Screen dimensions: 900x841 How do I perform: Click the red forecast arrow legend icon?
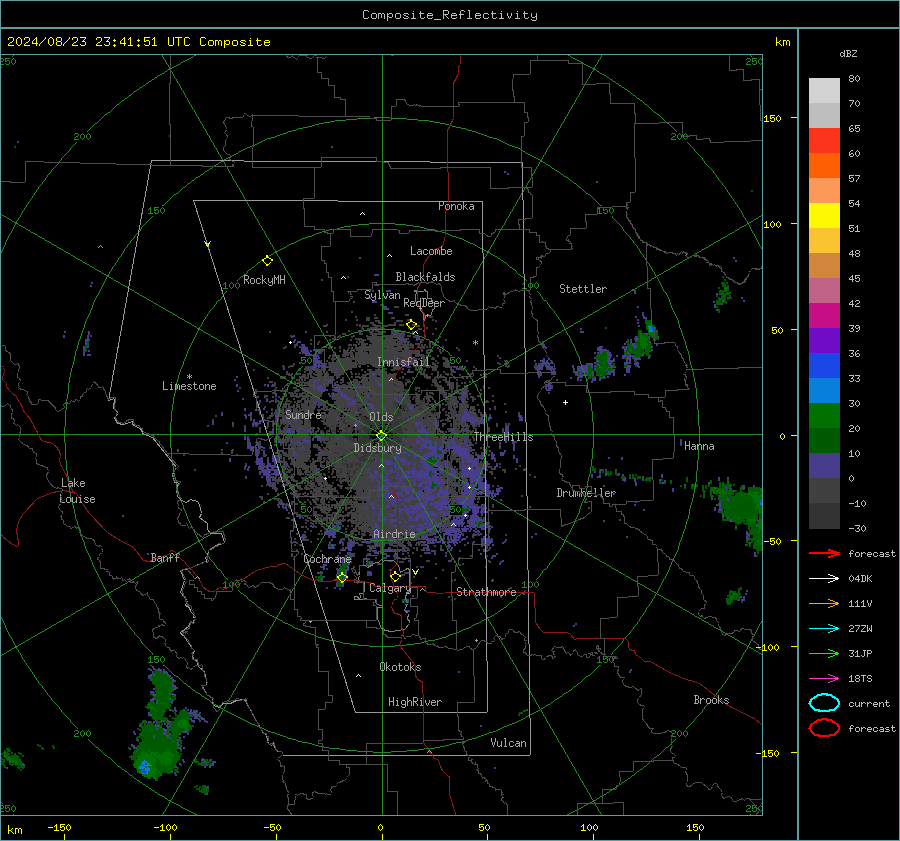pos(824,553)
